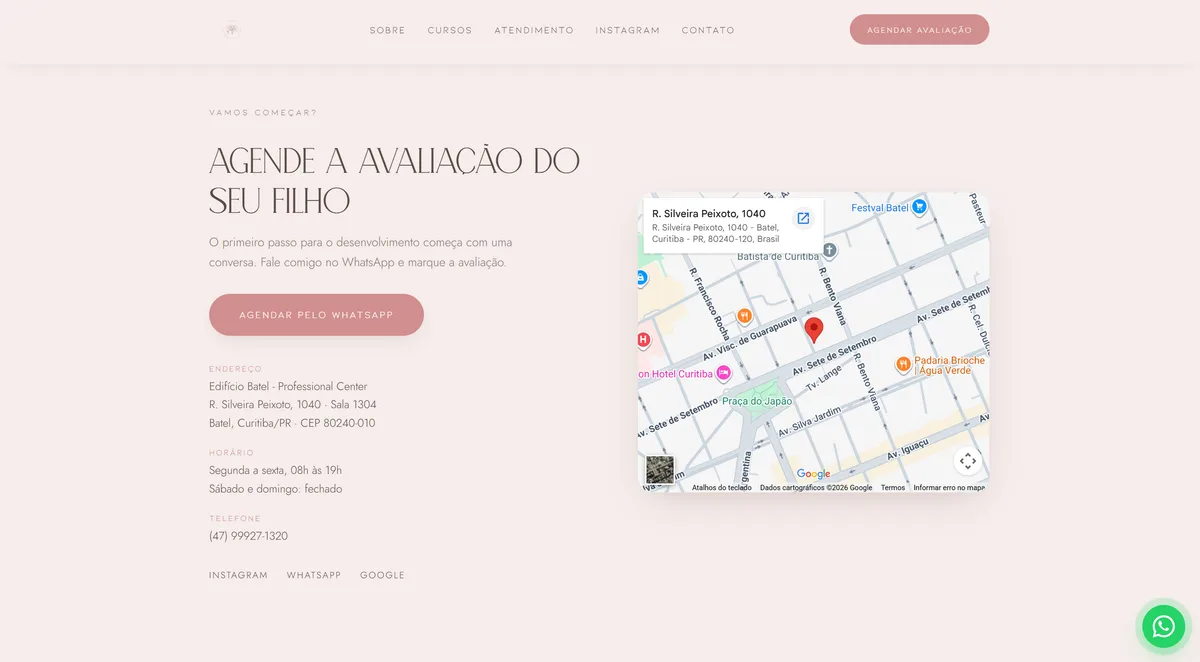Click the red location pin on map

[814, 331]
